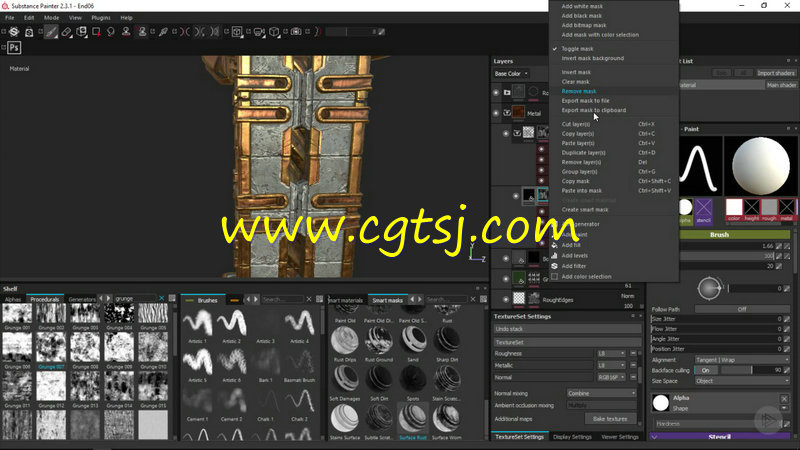Click the brush angle dial
800x450 pixels.
(x=709, y=288)
